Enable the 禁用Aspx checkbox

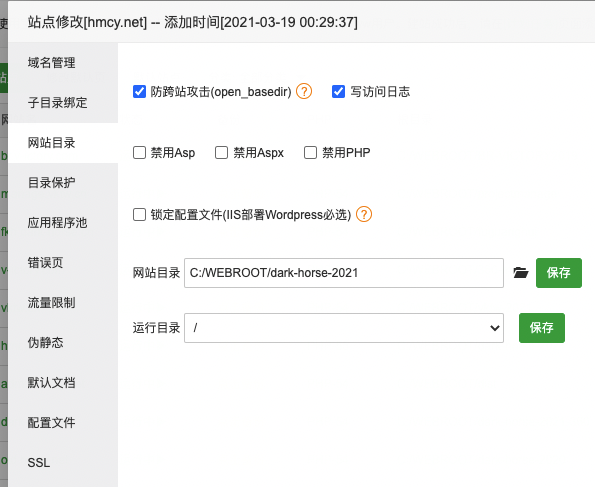221,153
